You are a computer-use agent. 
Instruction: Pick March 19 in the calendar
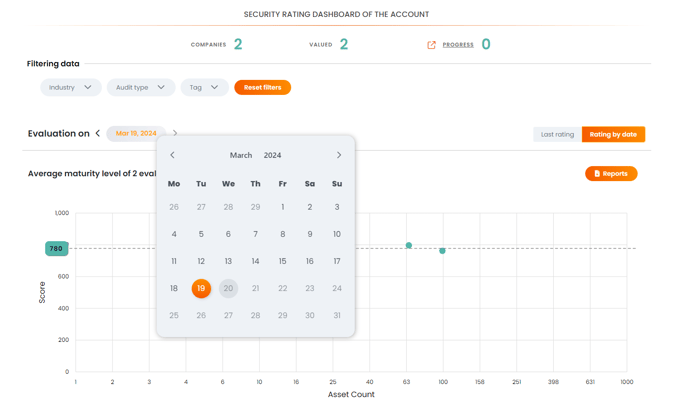[x=201, y=288]
